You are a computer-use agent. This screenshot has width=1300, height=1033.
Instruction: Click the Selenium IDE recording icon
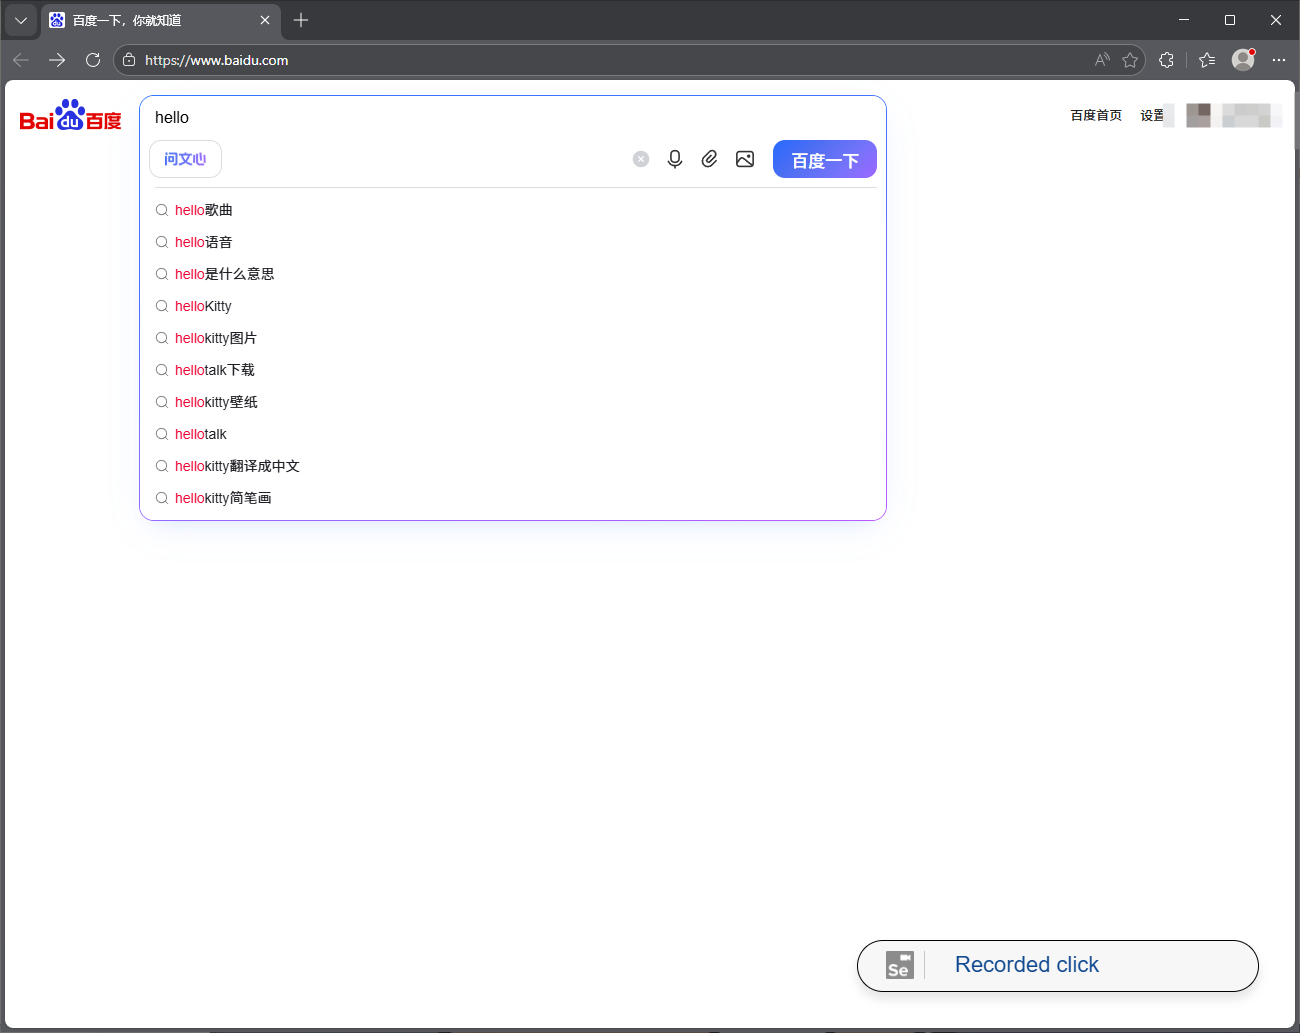coord(900,965)
